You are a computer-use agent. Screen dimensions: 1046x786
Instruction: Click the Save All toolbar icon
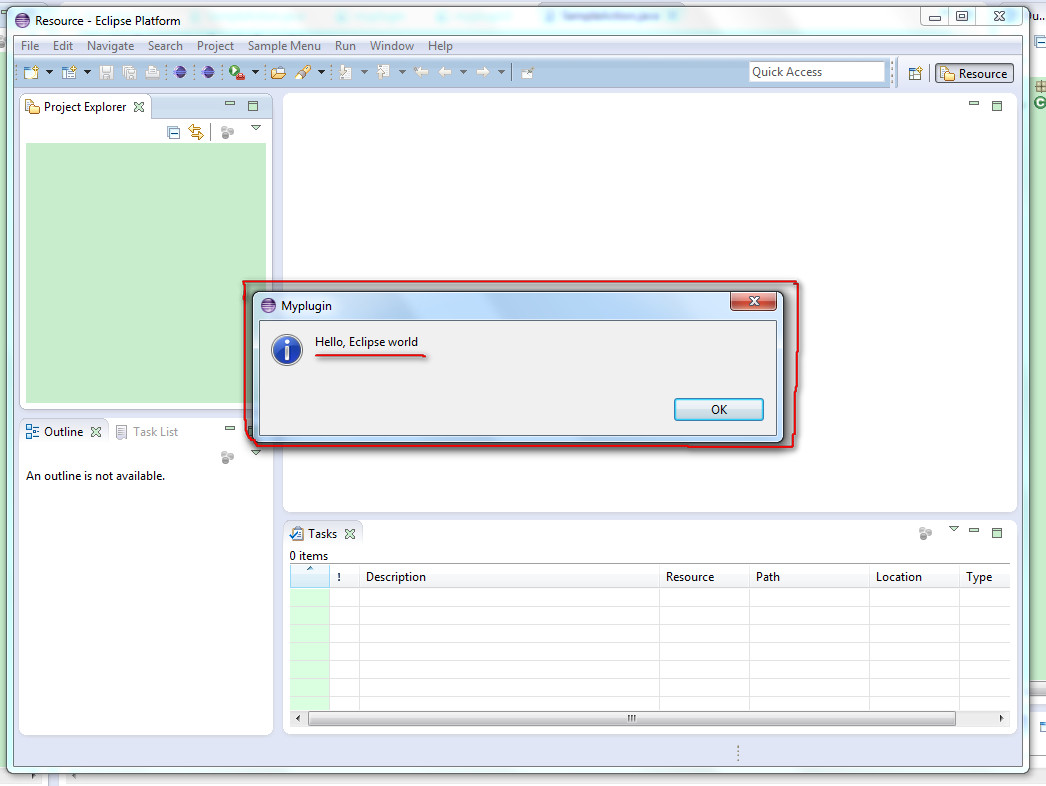point(129,72)
